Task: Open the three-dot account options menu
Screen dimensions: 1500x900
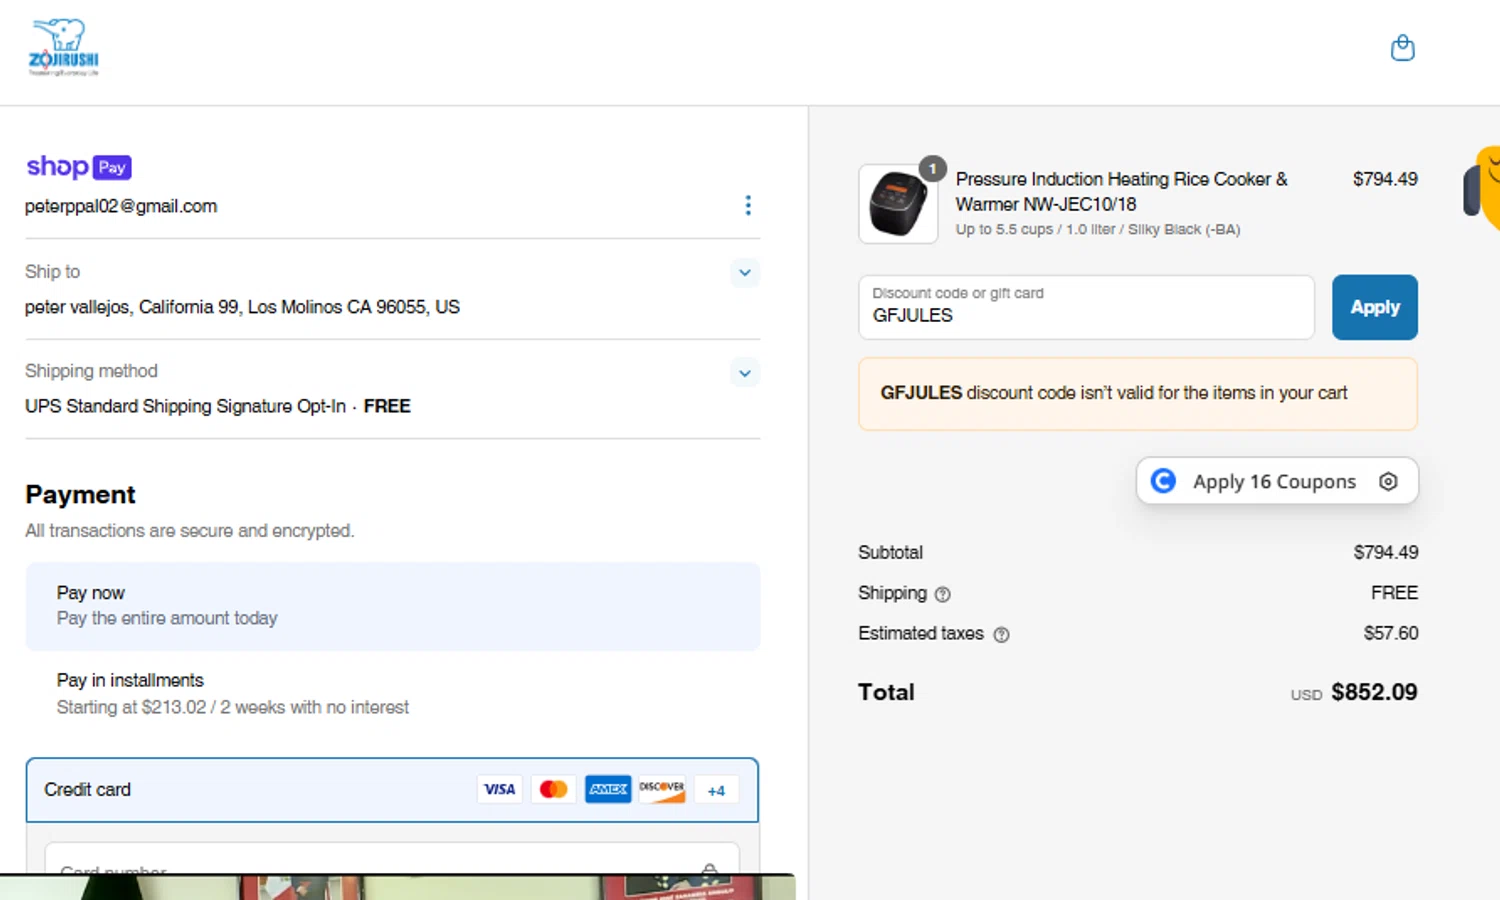Action: [x=748, y=205]
